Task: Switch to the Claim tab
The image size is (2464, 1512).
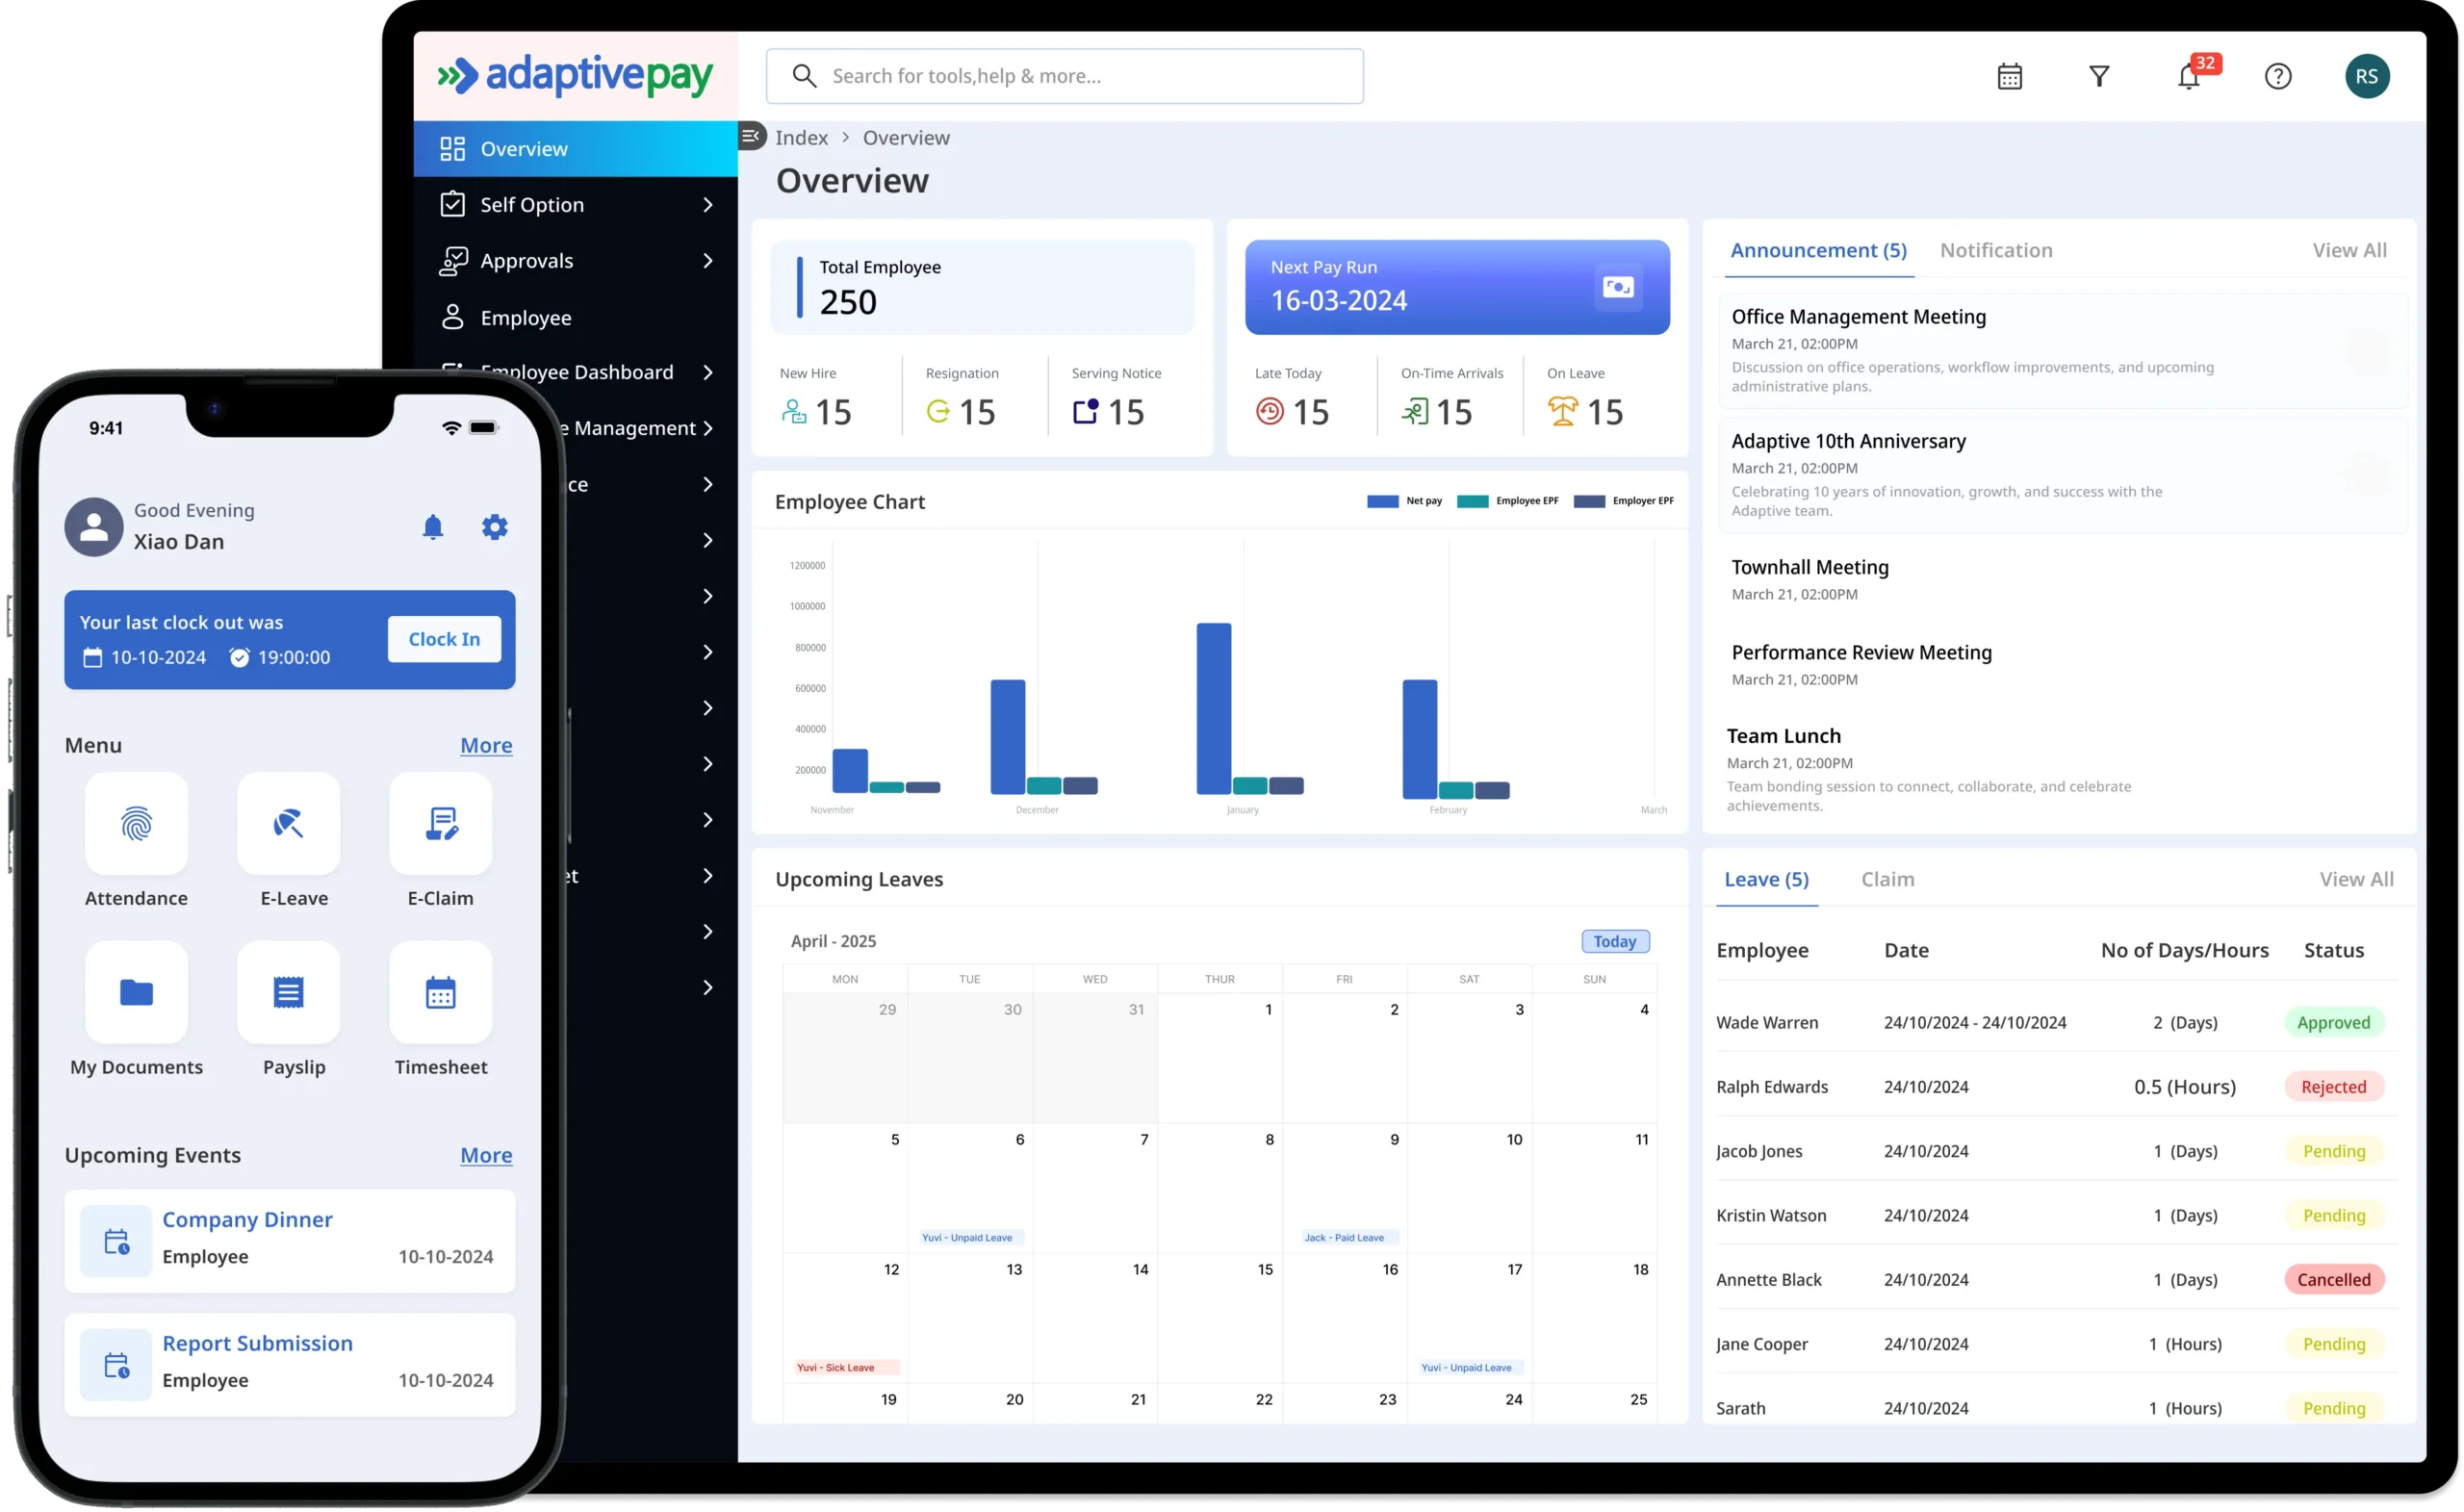Action: [1887, 879]
